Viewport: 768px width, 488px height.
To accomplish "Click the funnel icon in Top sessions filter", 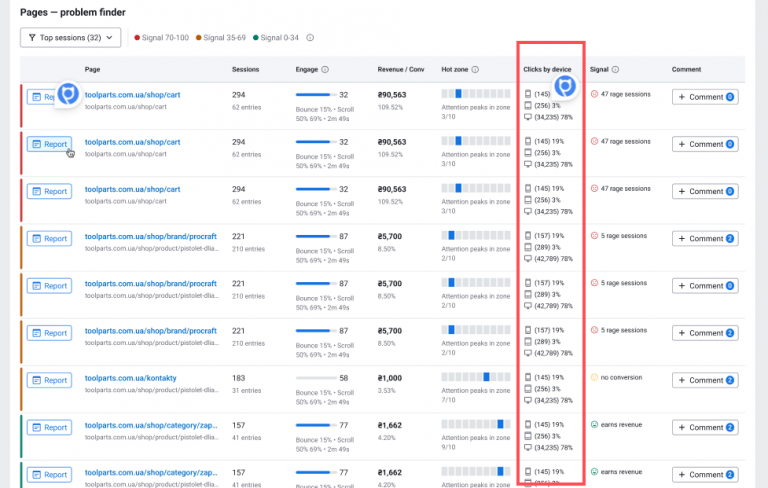I will (32, 38).
